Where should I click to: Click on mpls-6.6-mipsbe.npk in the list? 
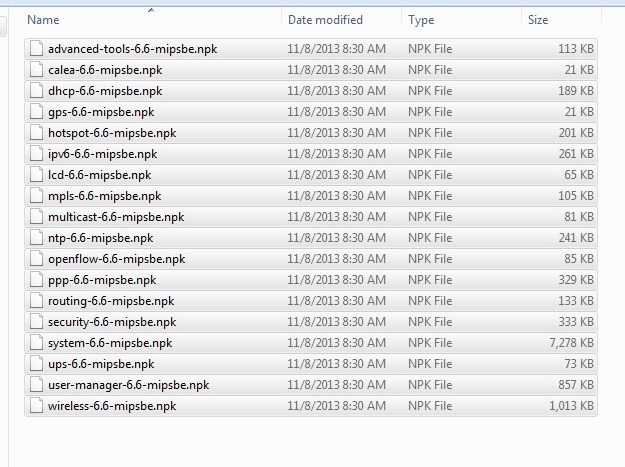click(104, 196)
